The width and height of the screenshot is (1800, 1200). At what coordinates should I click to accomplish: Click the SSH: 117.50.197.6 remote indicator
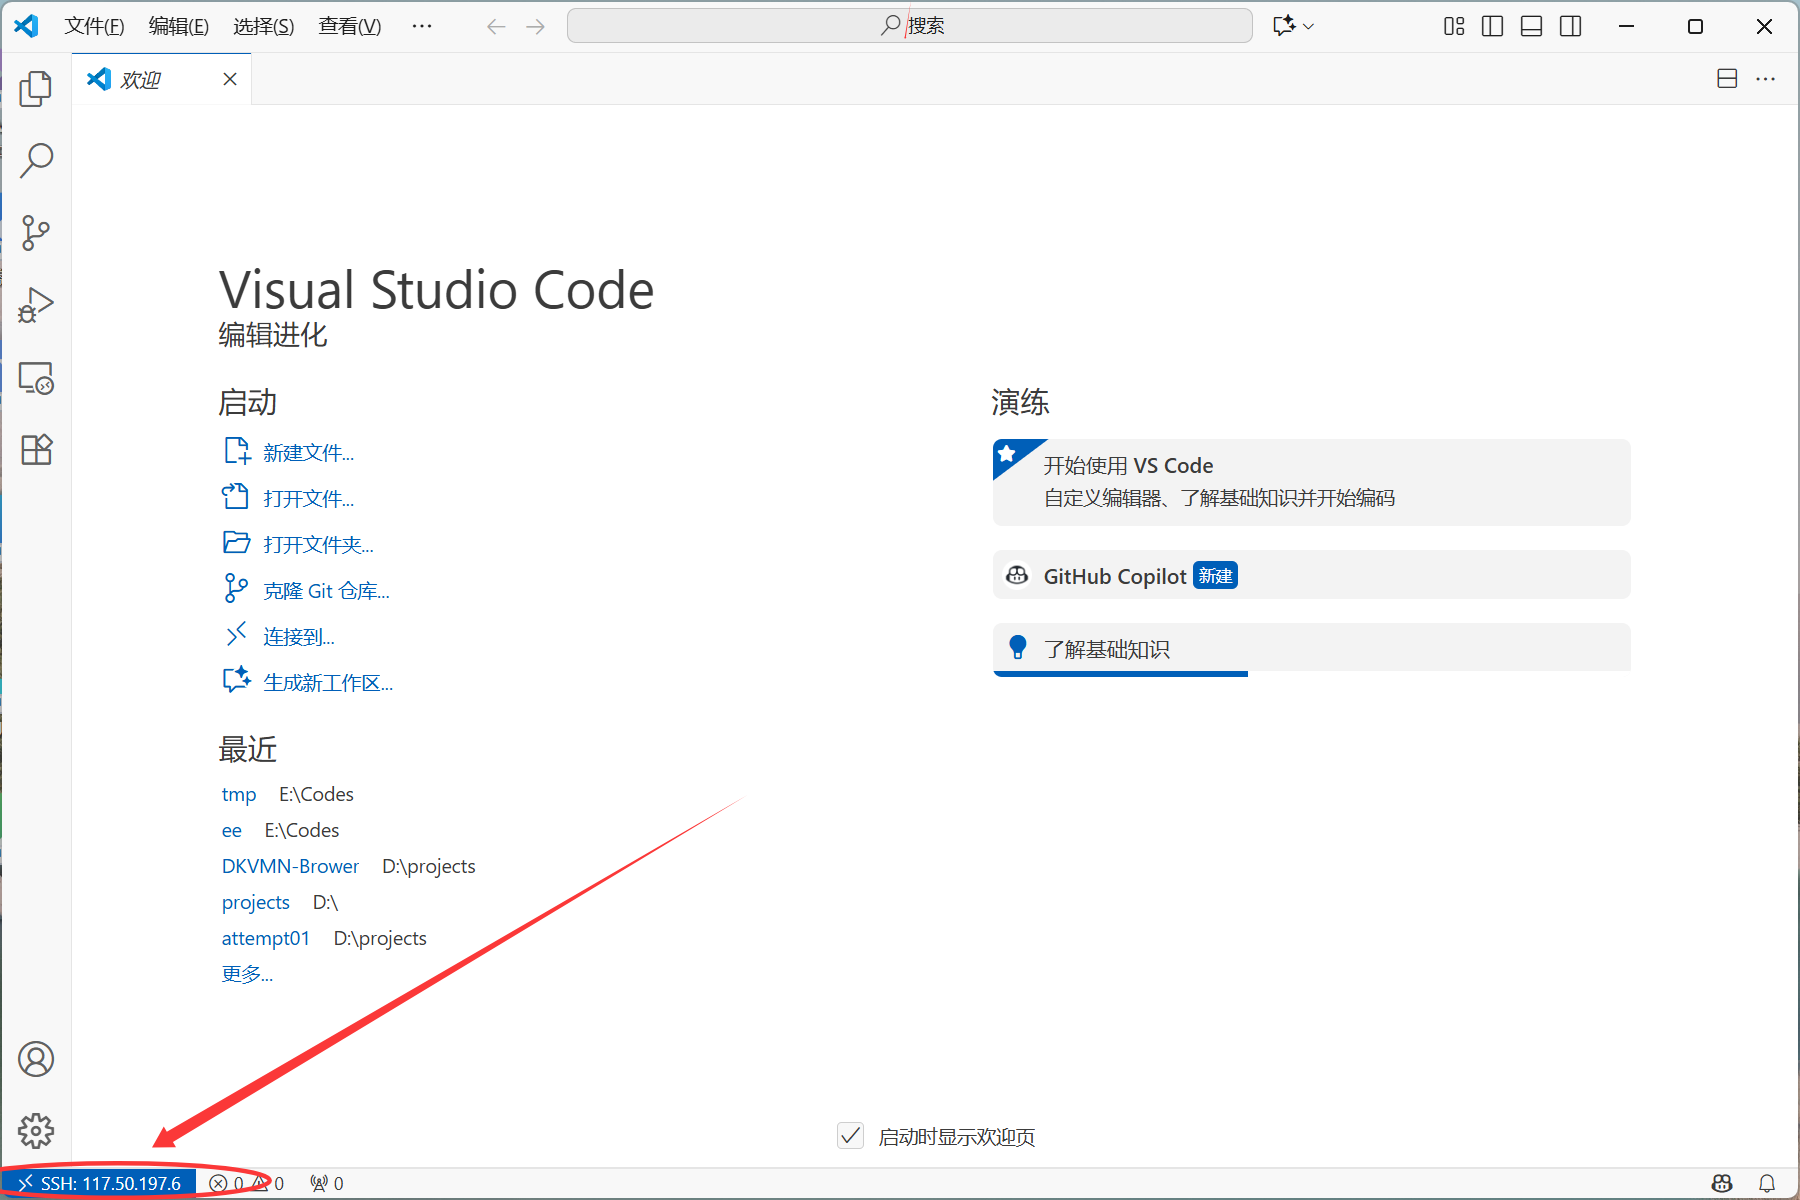(x=98, y=1184)
